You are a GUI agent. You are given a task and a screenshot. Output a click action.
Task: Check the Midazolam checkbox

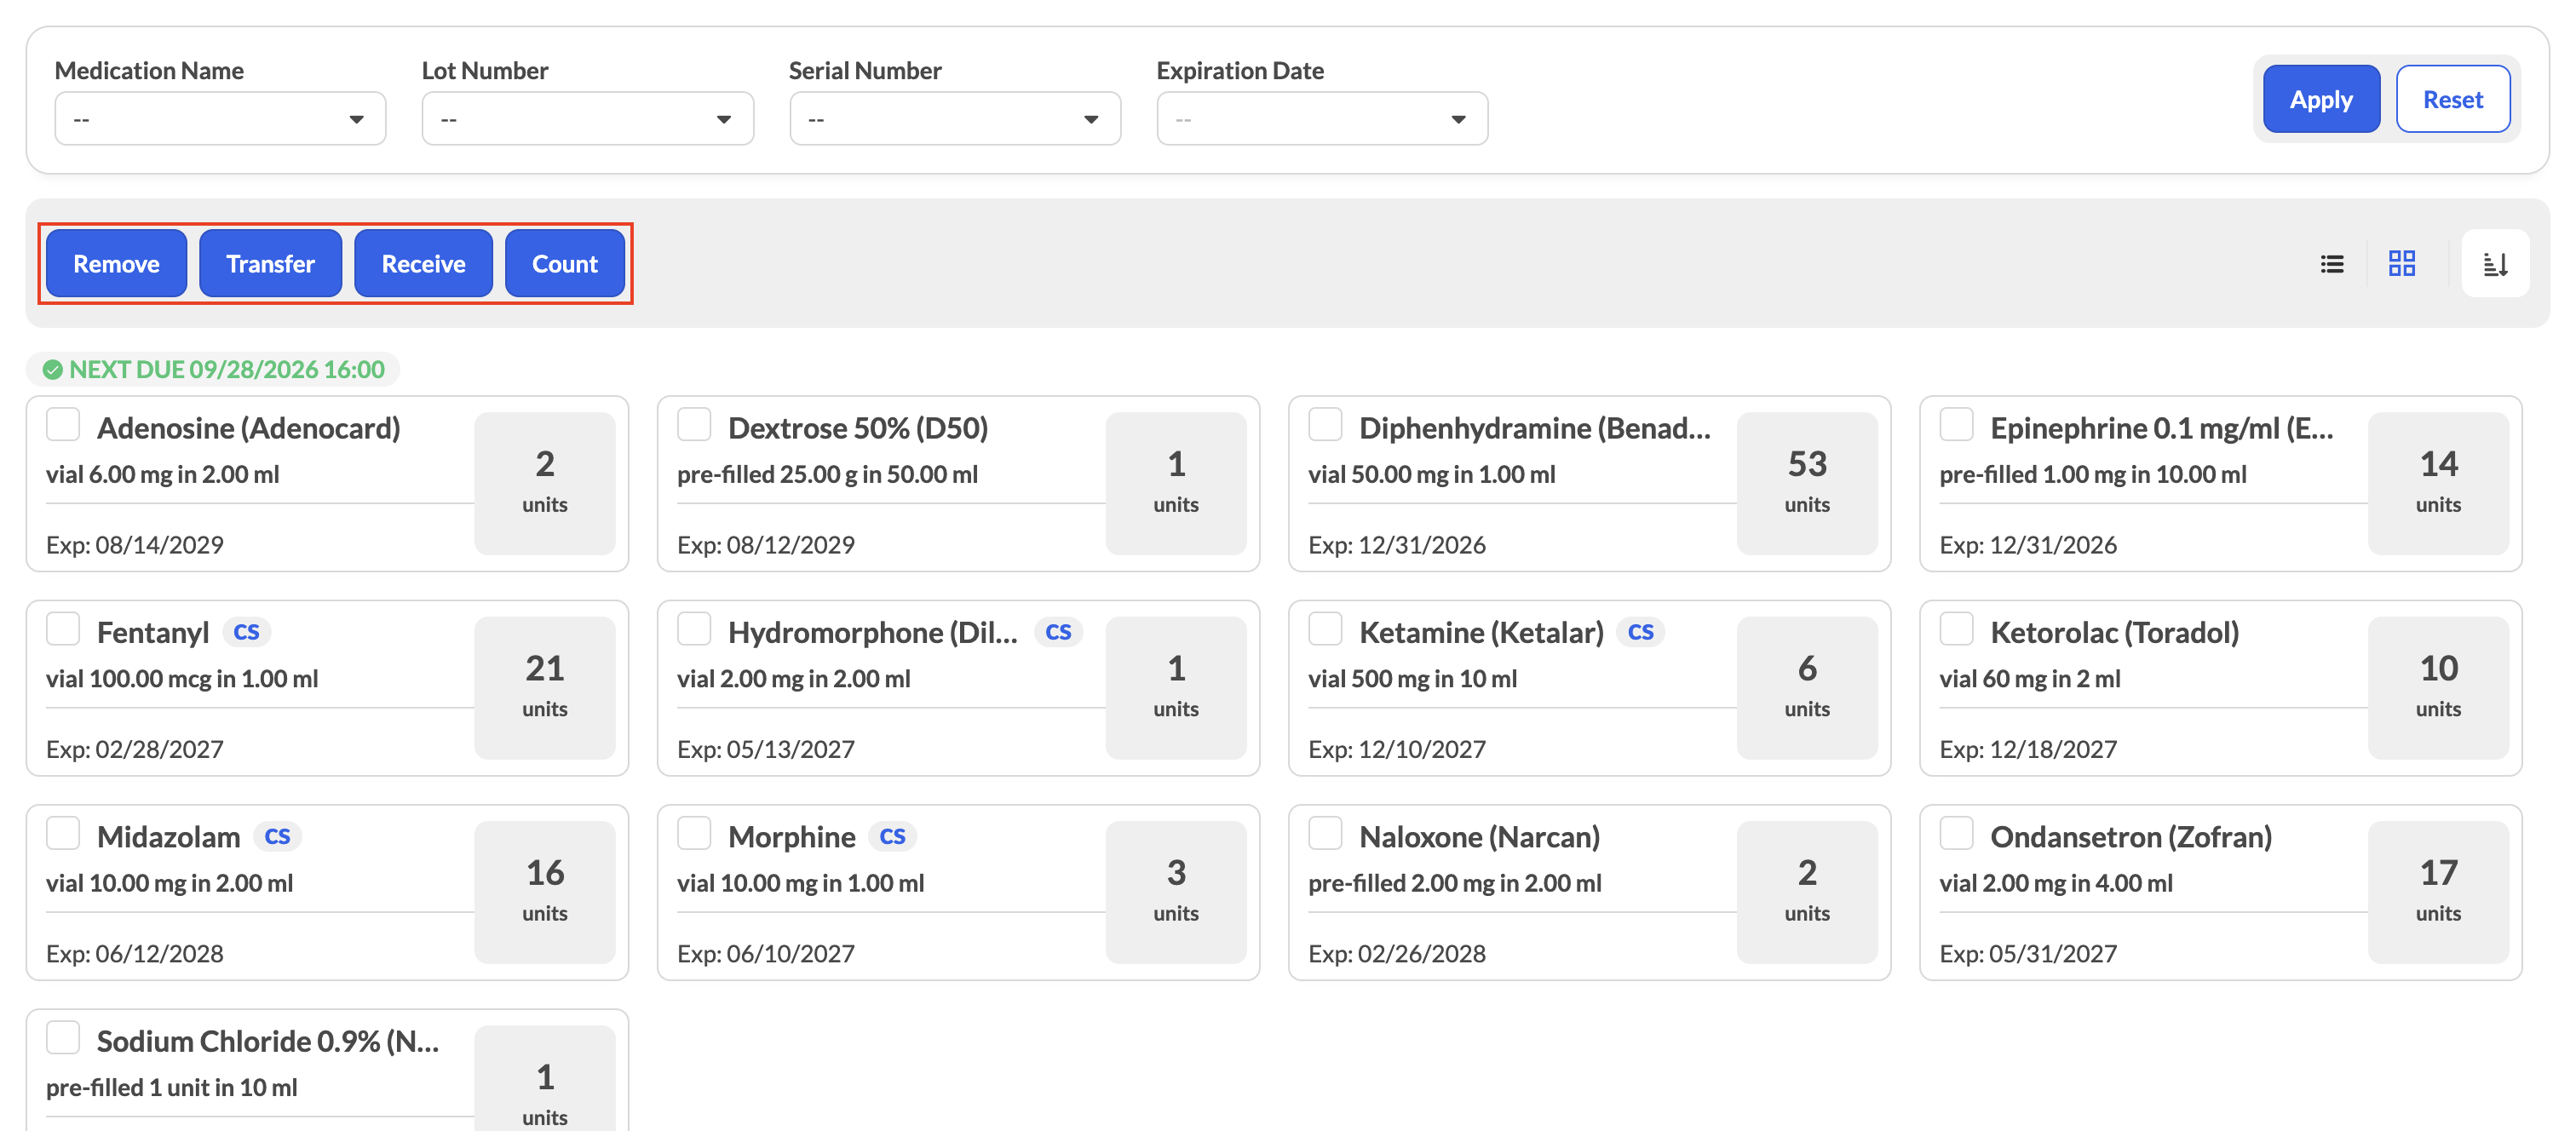tap(63, 832)
